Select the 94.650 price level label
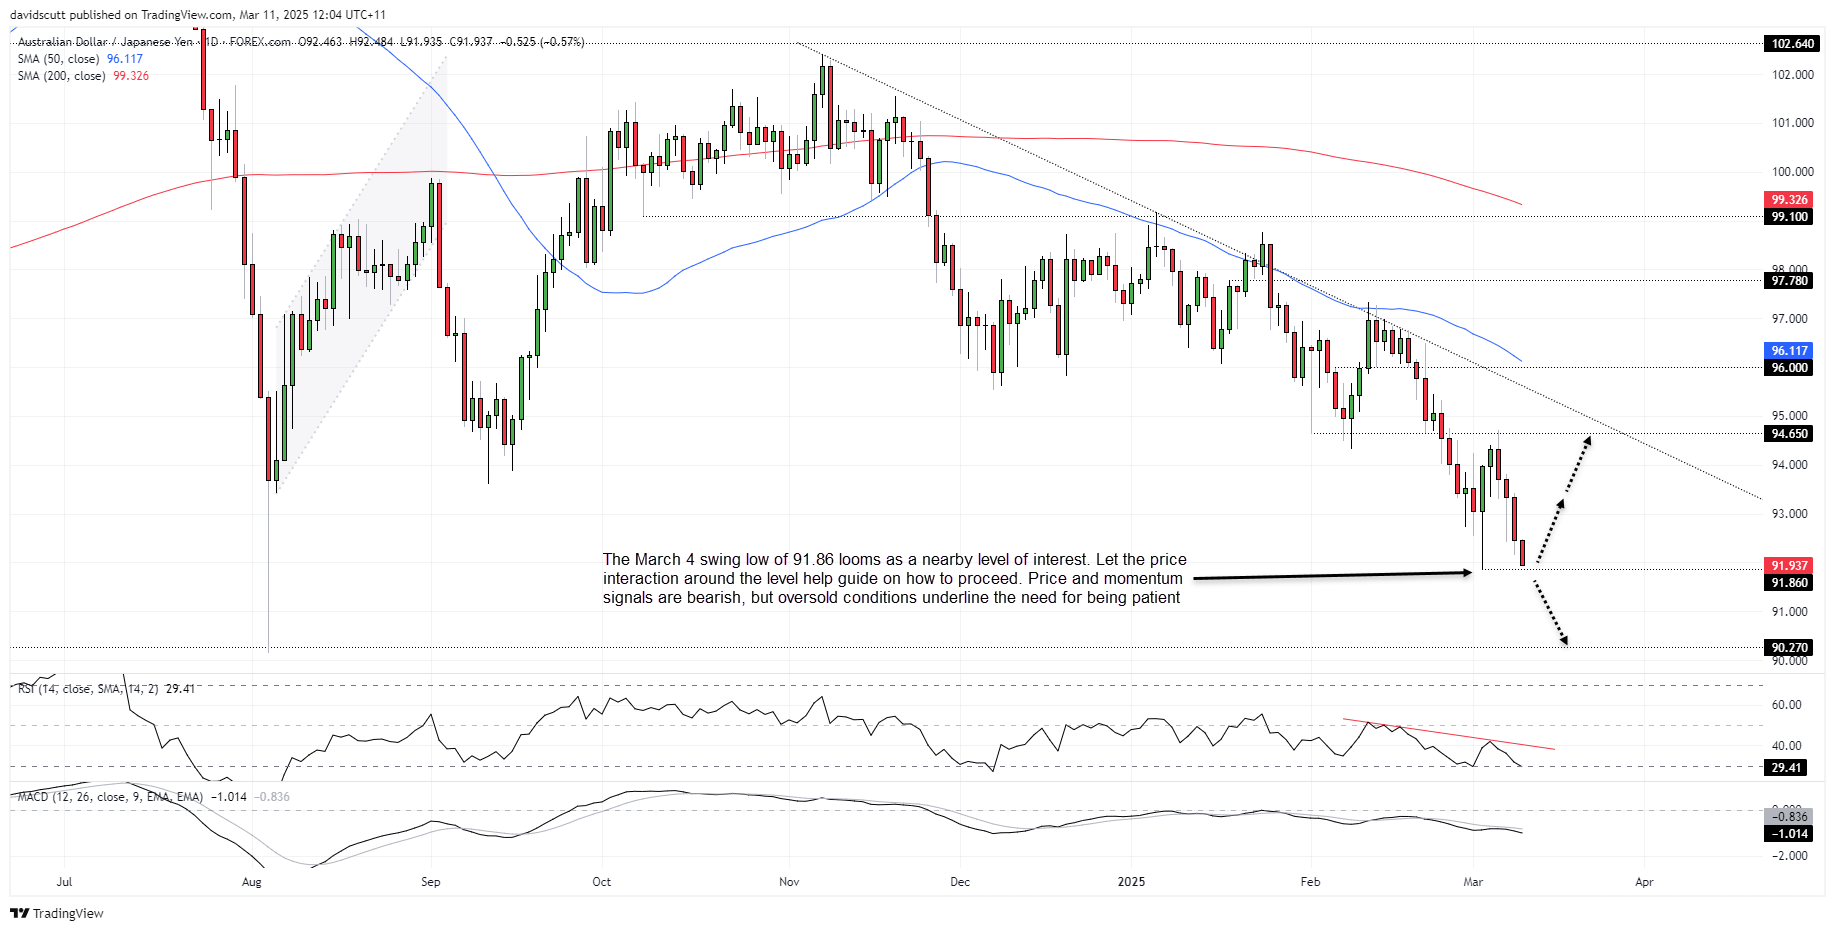This screenshot has width=1835, height=931. (1789, 434)
